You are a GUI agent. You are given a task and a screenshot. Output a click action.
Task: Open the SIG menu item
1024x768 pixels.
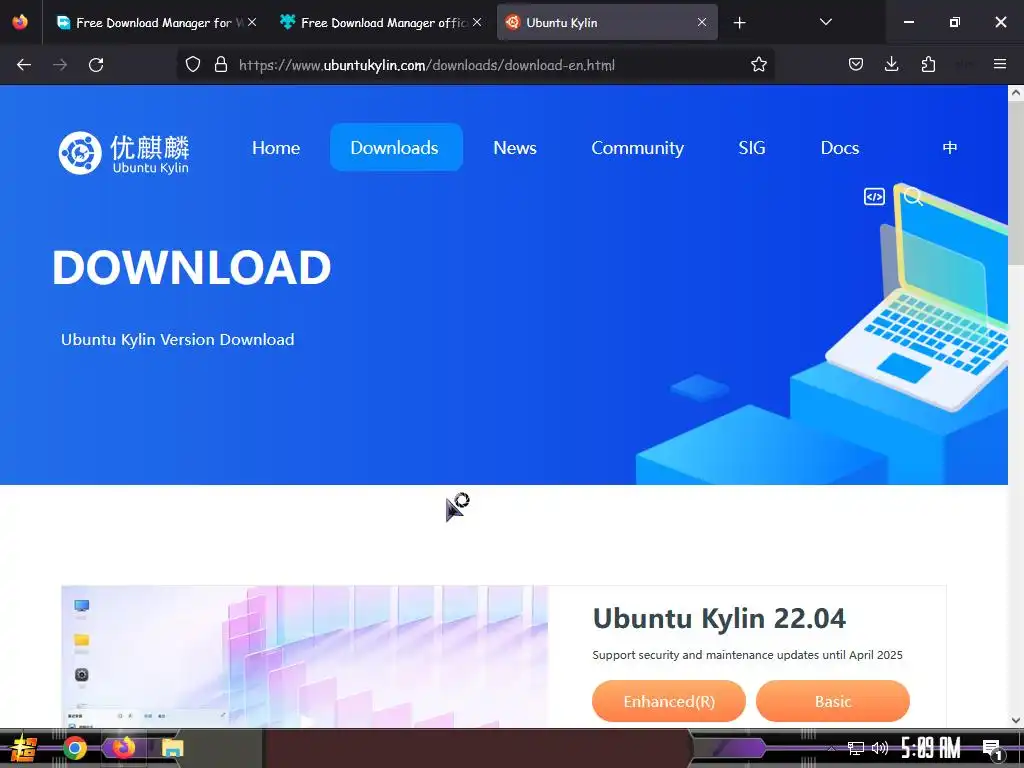752,148
